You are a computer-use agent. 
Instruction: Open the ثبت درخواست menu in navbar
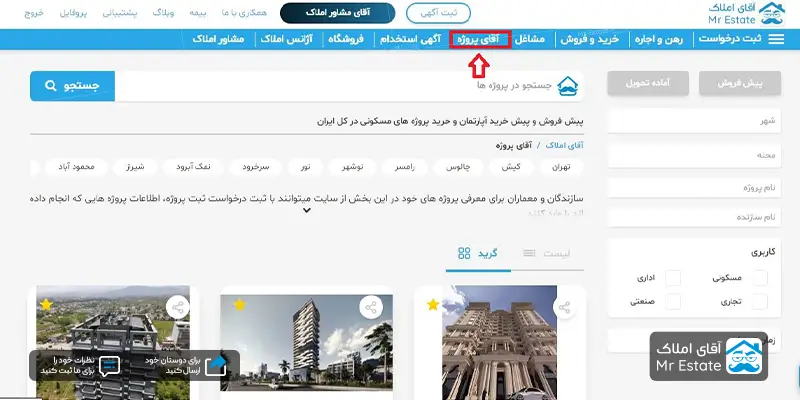(749, 39)
